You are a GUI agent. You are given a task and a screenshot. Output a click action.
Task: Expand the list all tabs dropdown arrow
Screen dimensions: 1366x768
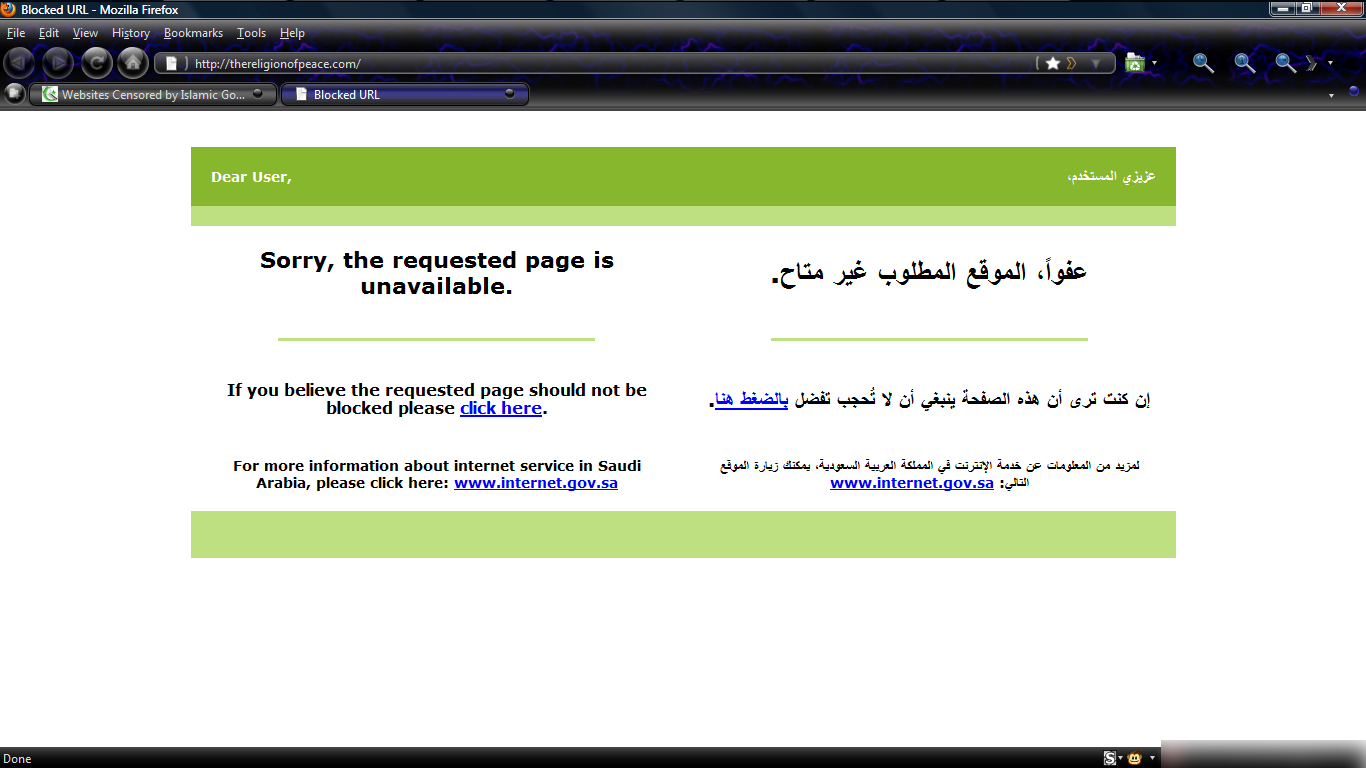pyautogui.click(x=1331, y=96)
